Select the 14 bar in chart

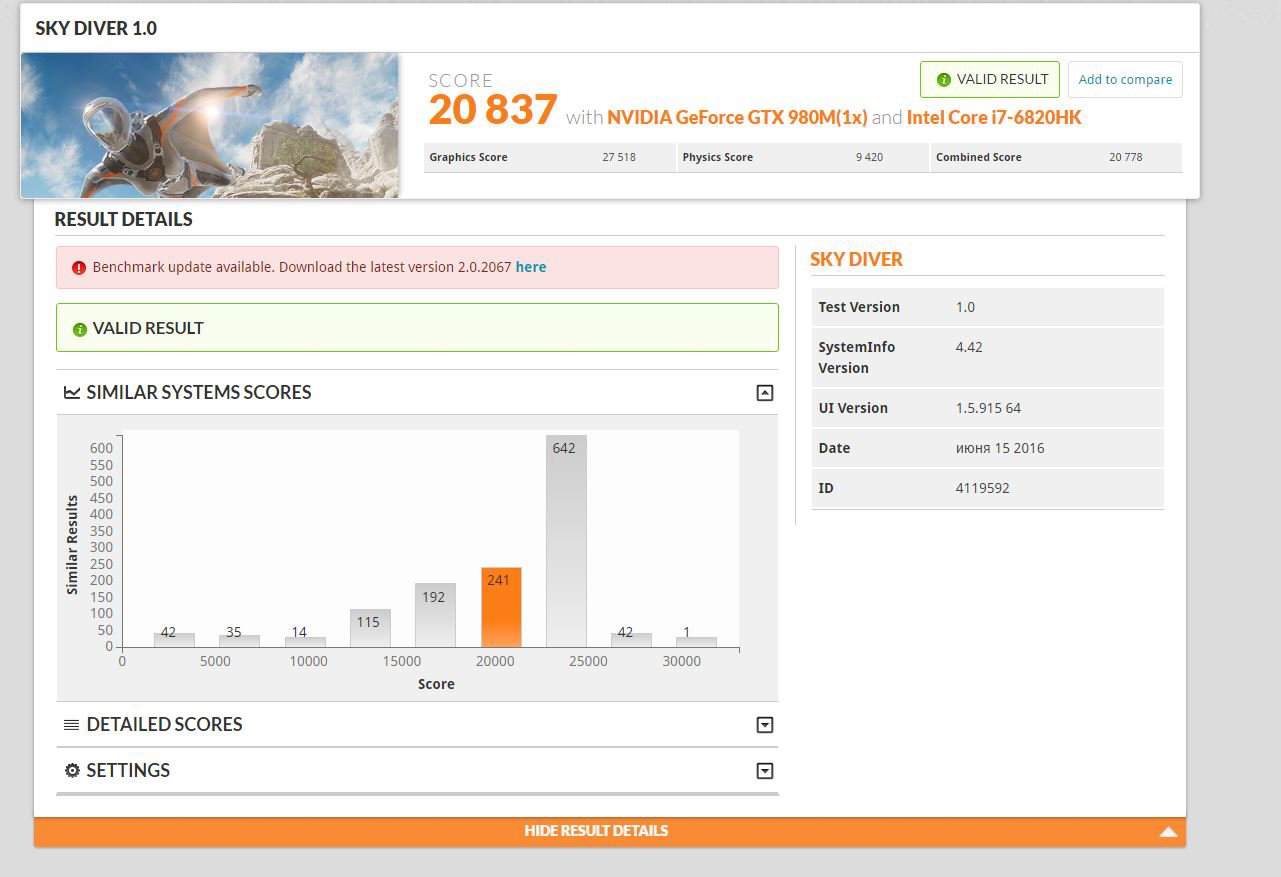click(x=305, y=642)
